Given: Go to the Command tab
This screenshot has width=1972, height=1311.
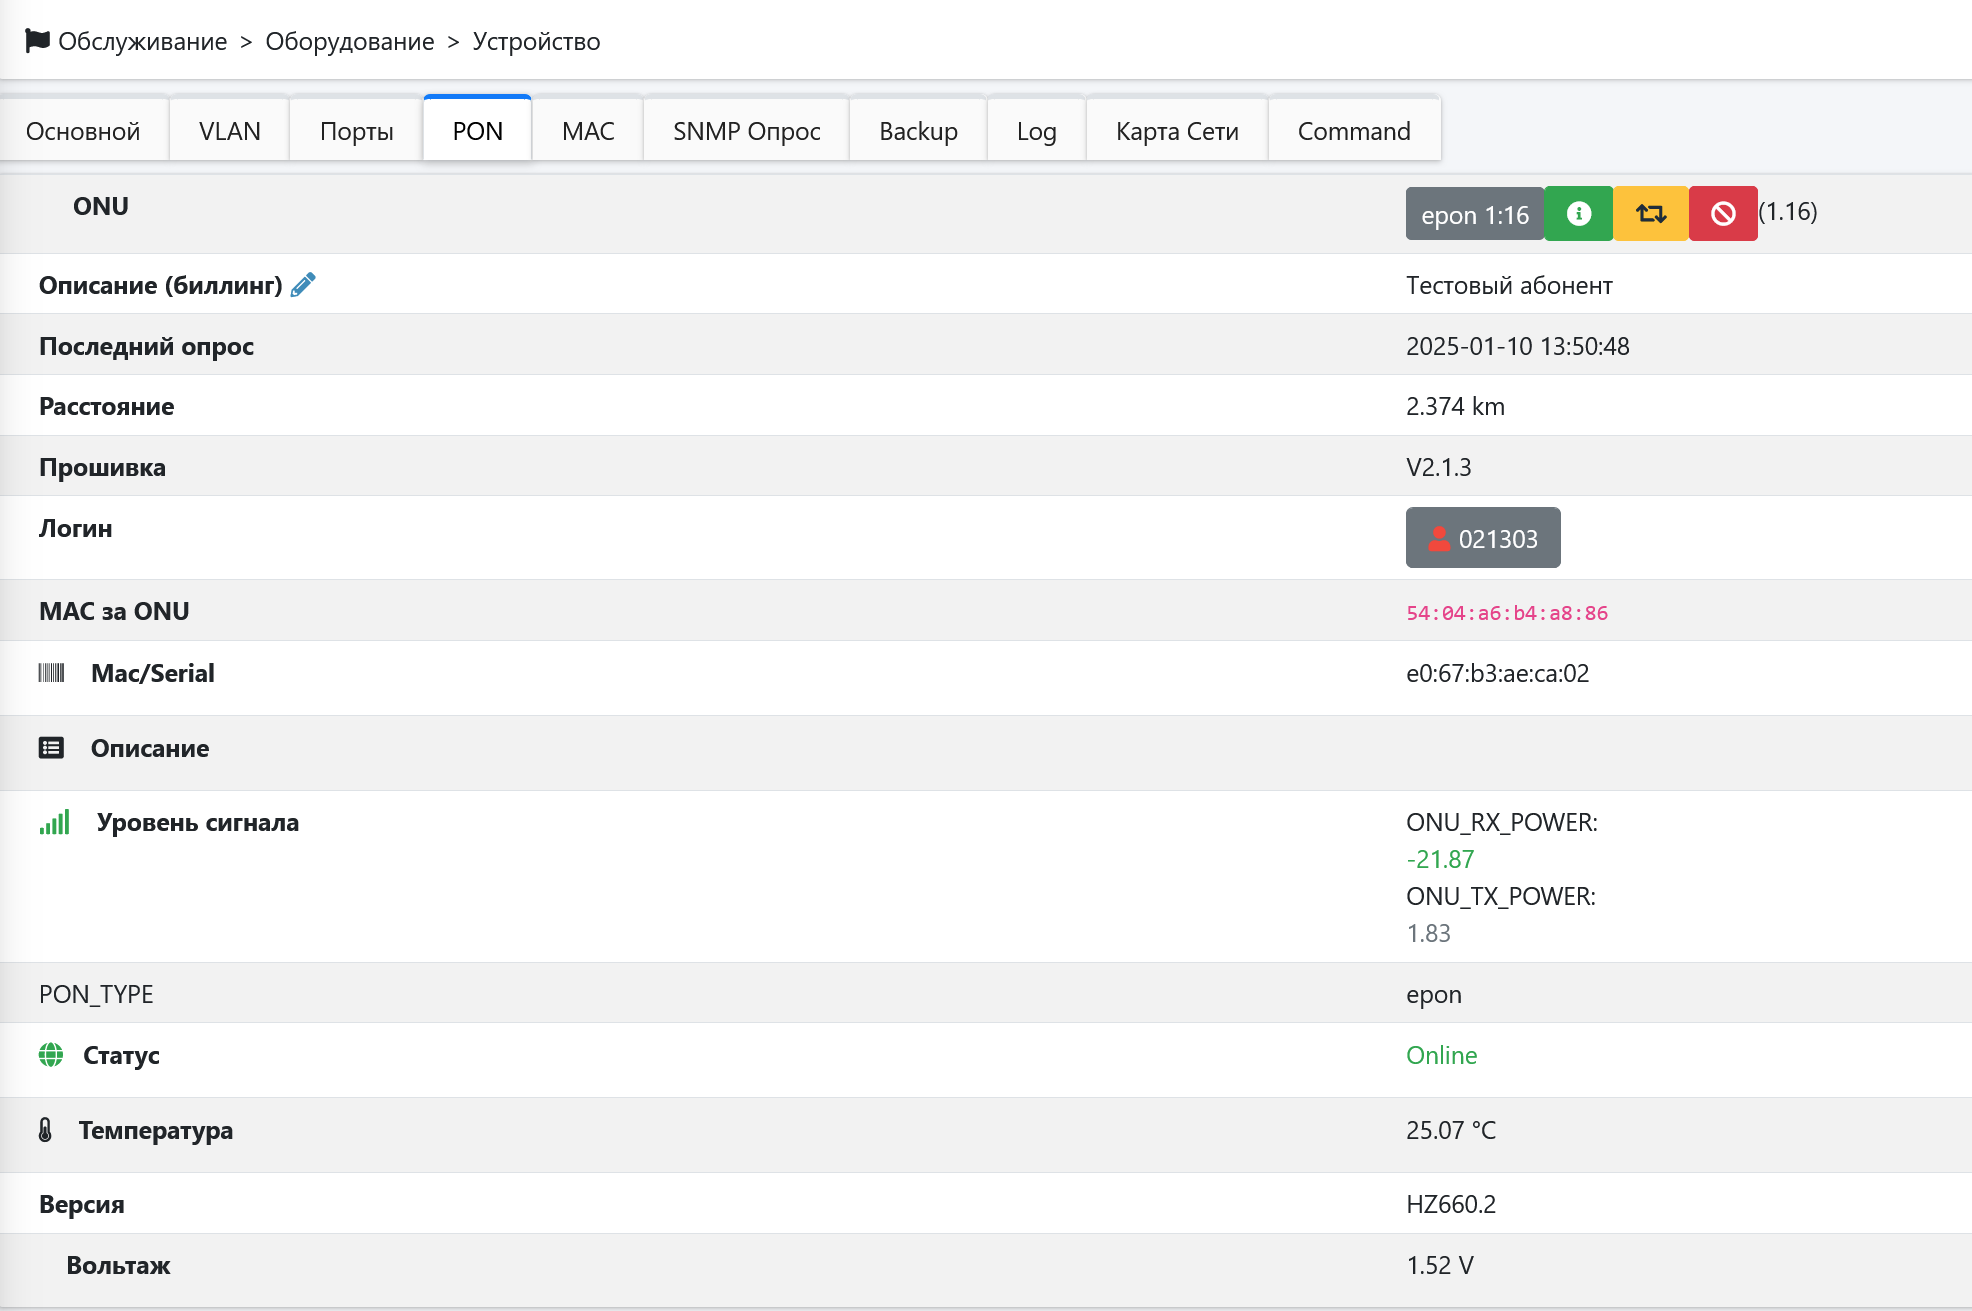Looking at the screenshot, I should tap(1354, 131).
